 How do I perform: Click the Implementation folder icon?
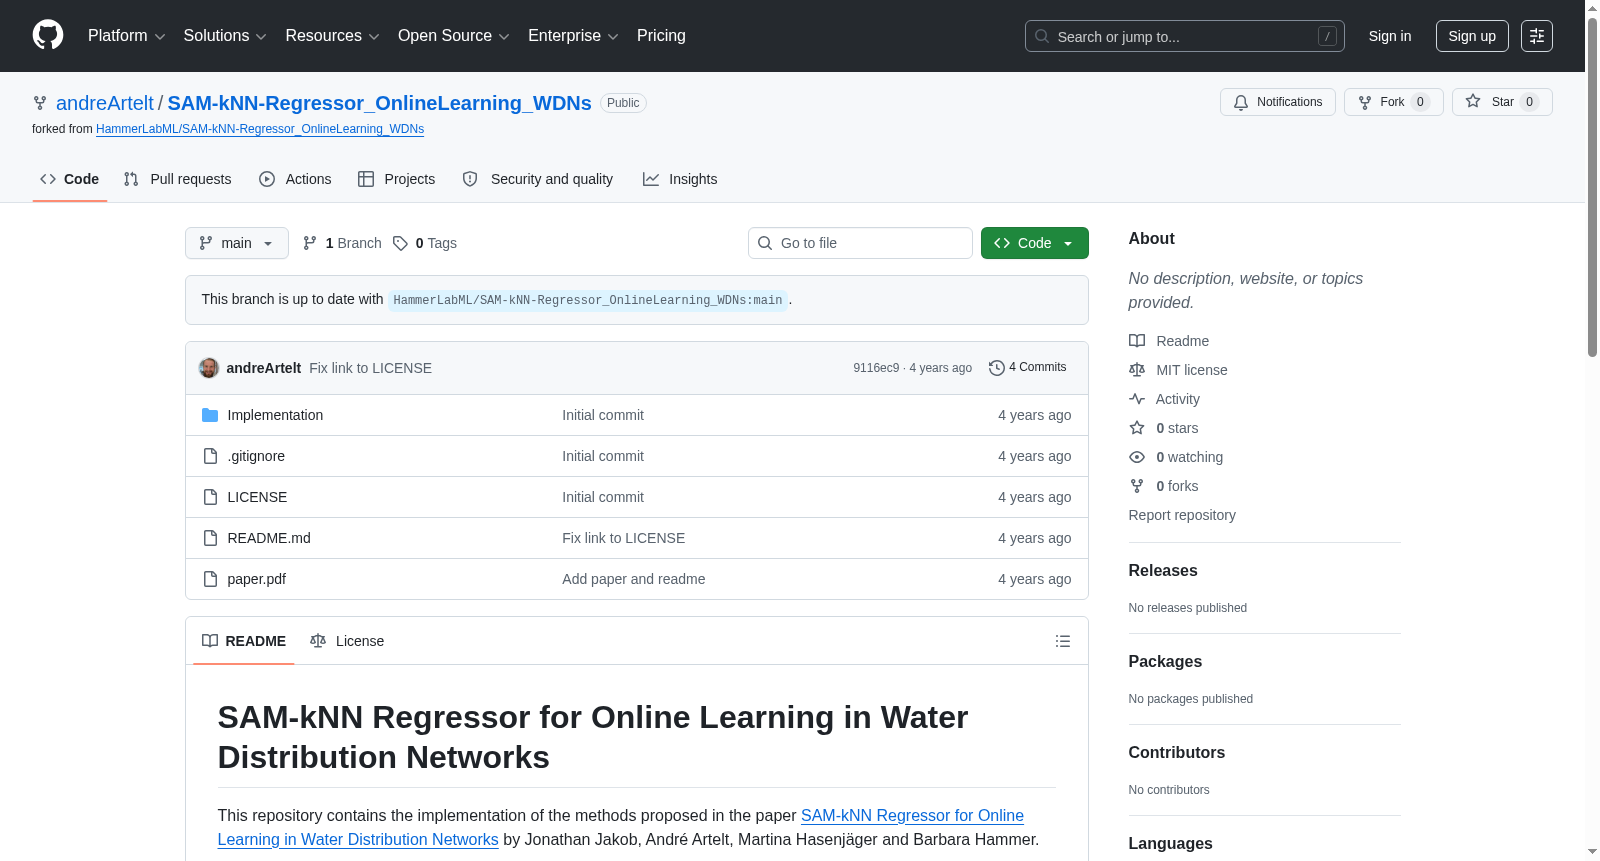pos(210,415)
